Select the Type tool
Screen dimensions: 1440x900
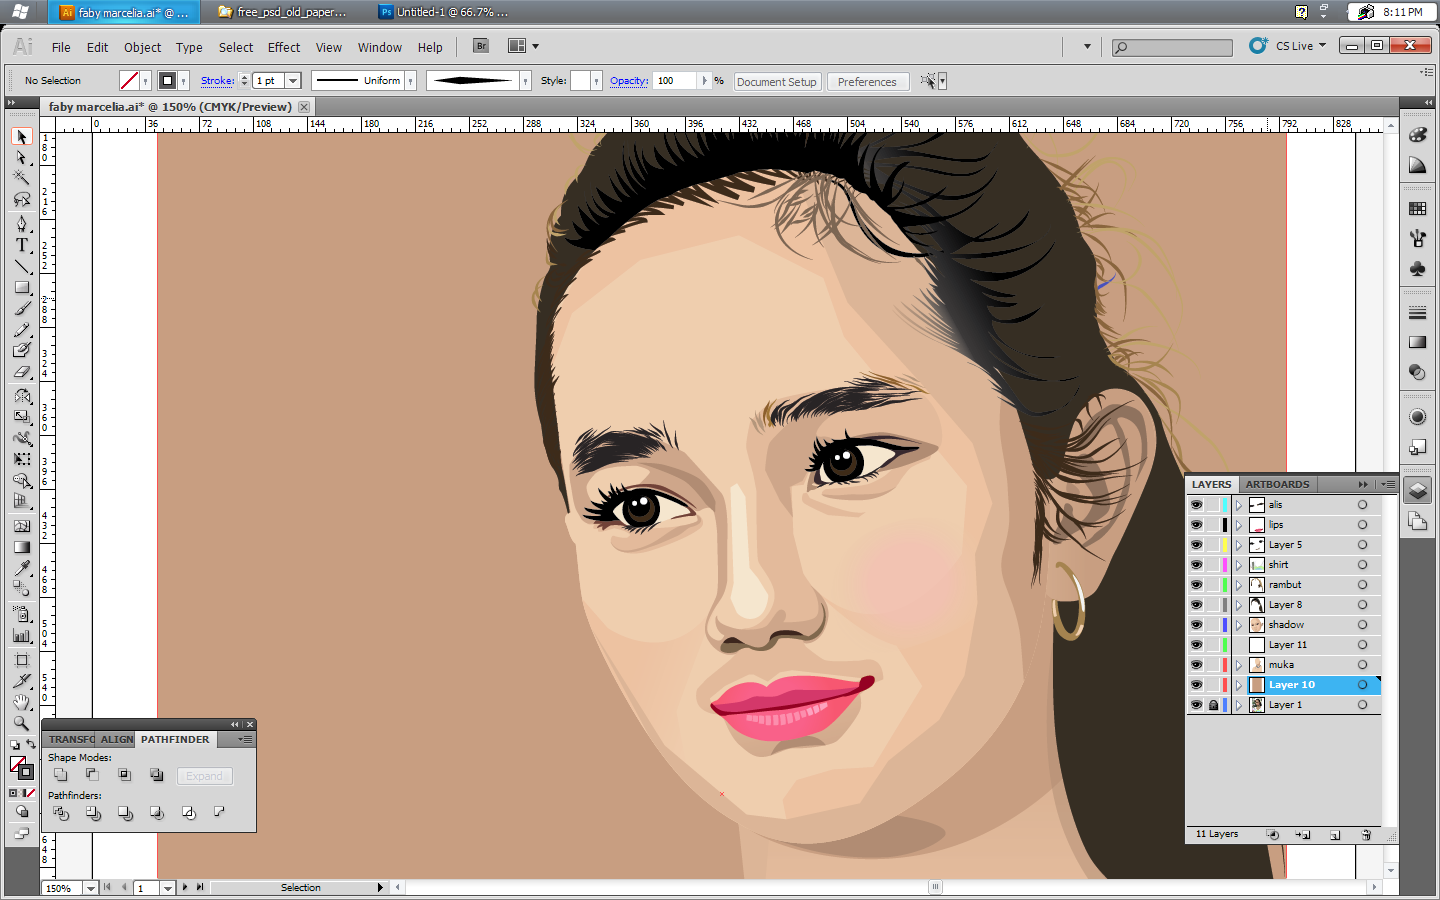click(x=22, y=245)
